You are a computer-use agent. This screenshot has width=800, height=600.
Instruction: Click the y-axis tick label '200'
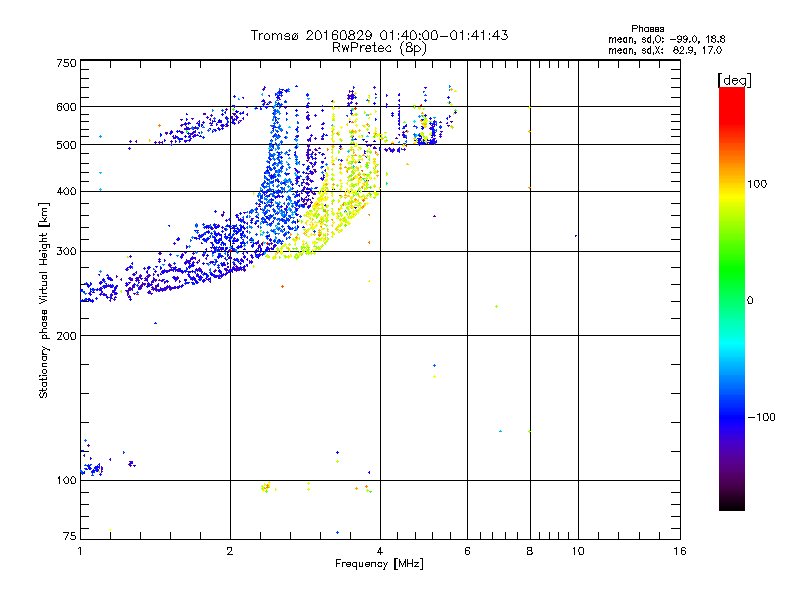pos(67,336)
